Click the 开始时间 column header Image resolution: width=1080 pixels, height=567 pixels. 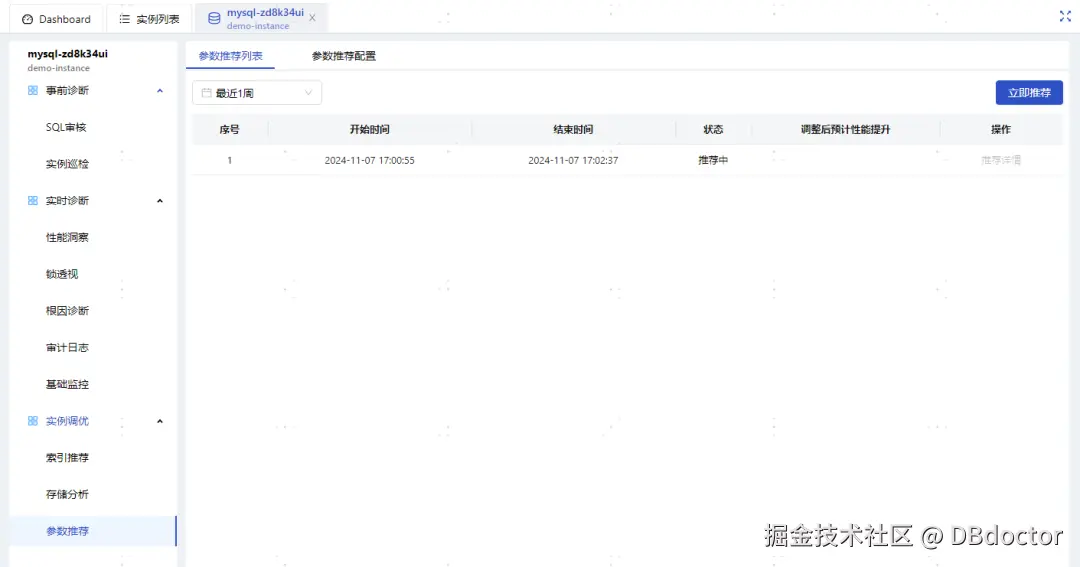pyautogui.click(x=369, y=130)
